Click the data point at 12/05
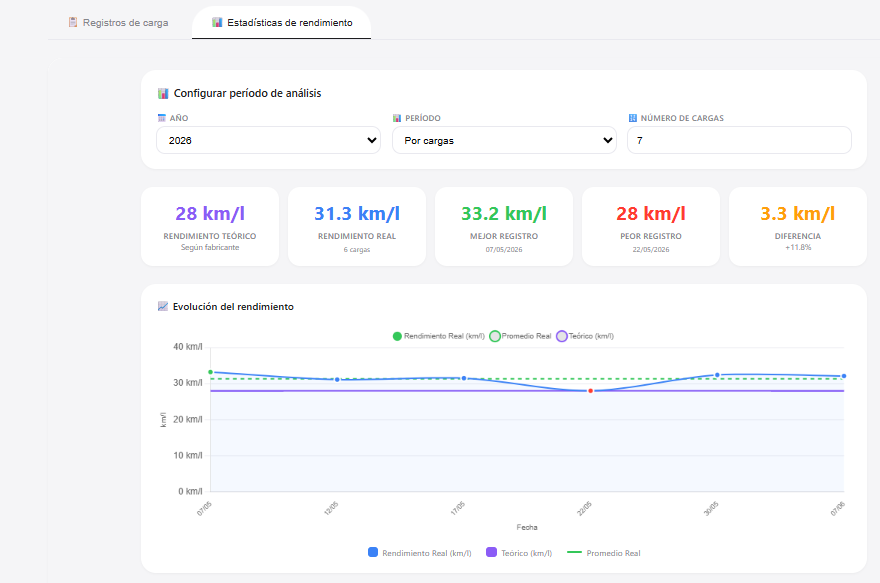Screen dimensions: 880x583 pyautogui.click(x=337, y=380)
